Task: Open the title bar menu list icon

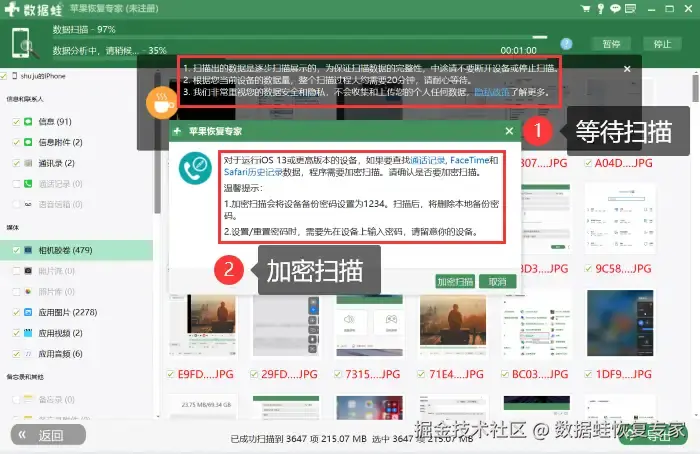Action: (x=630, y=8)
